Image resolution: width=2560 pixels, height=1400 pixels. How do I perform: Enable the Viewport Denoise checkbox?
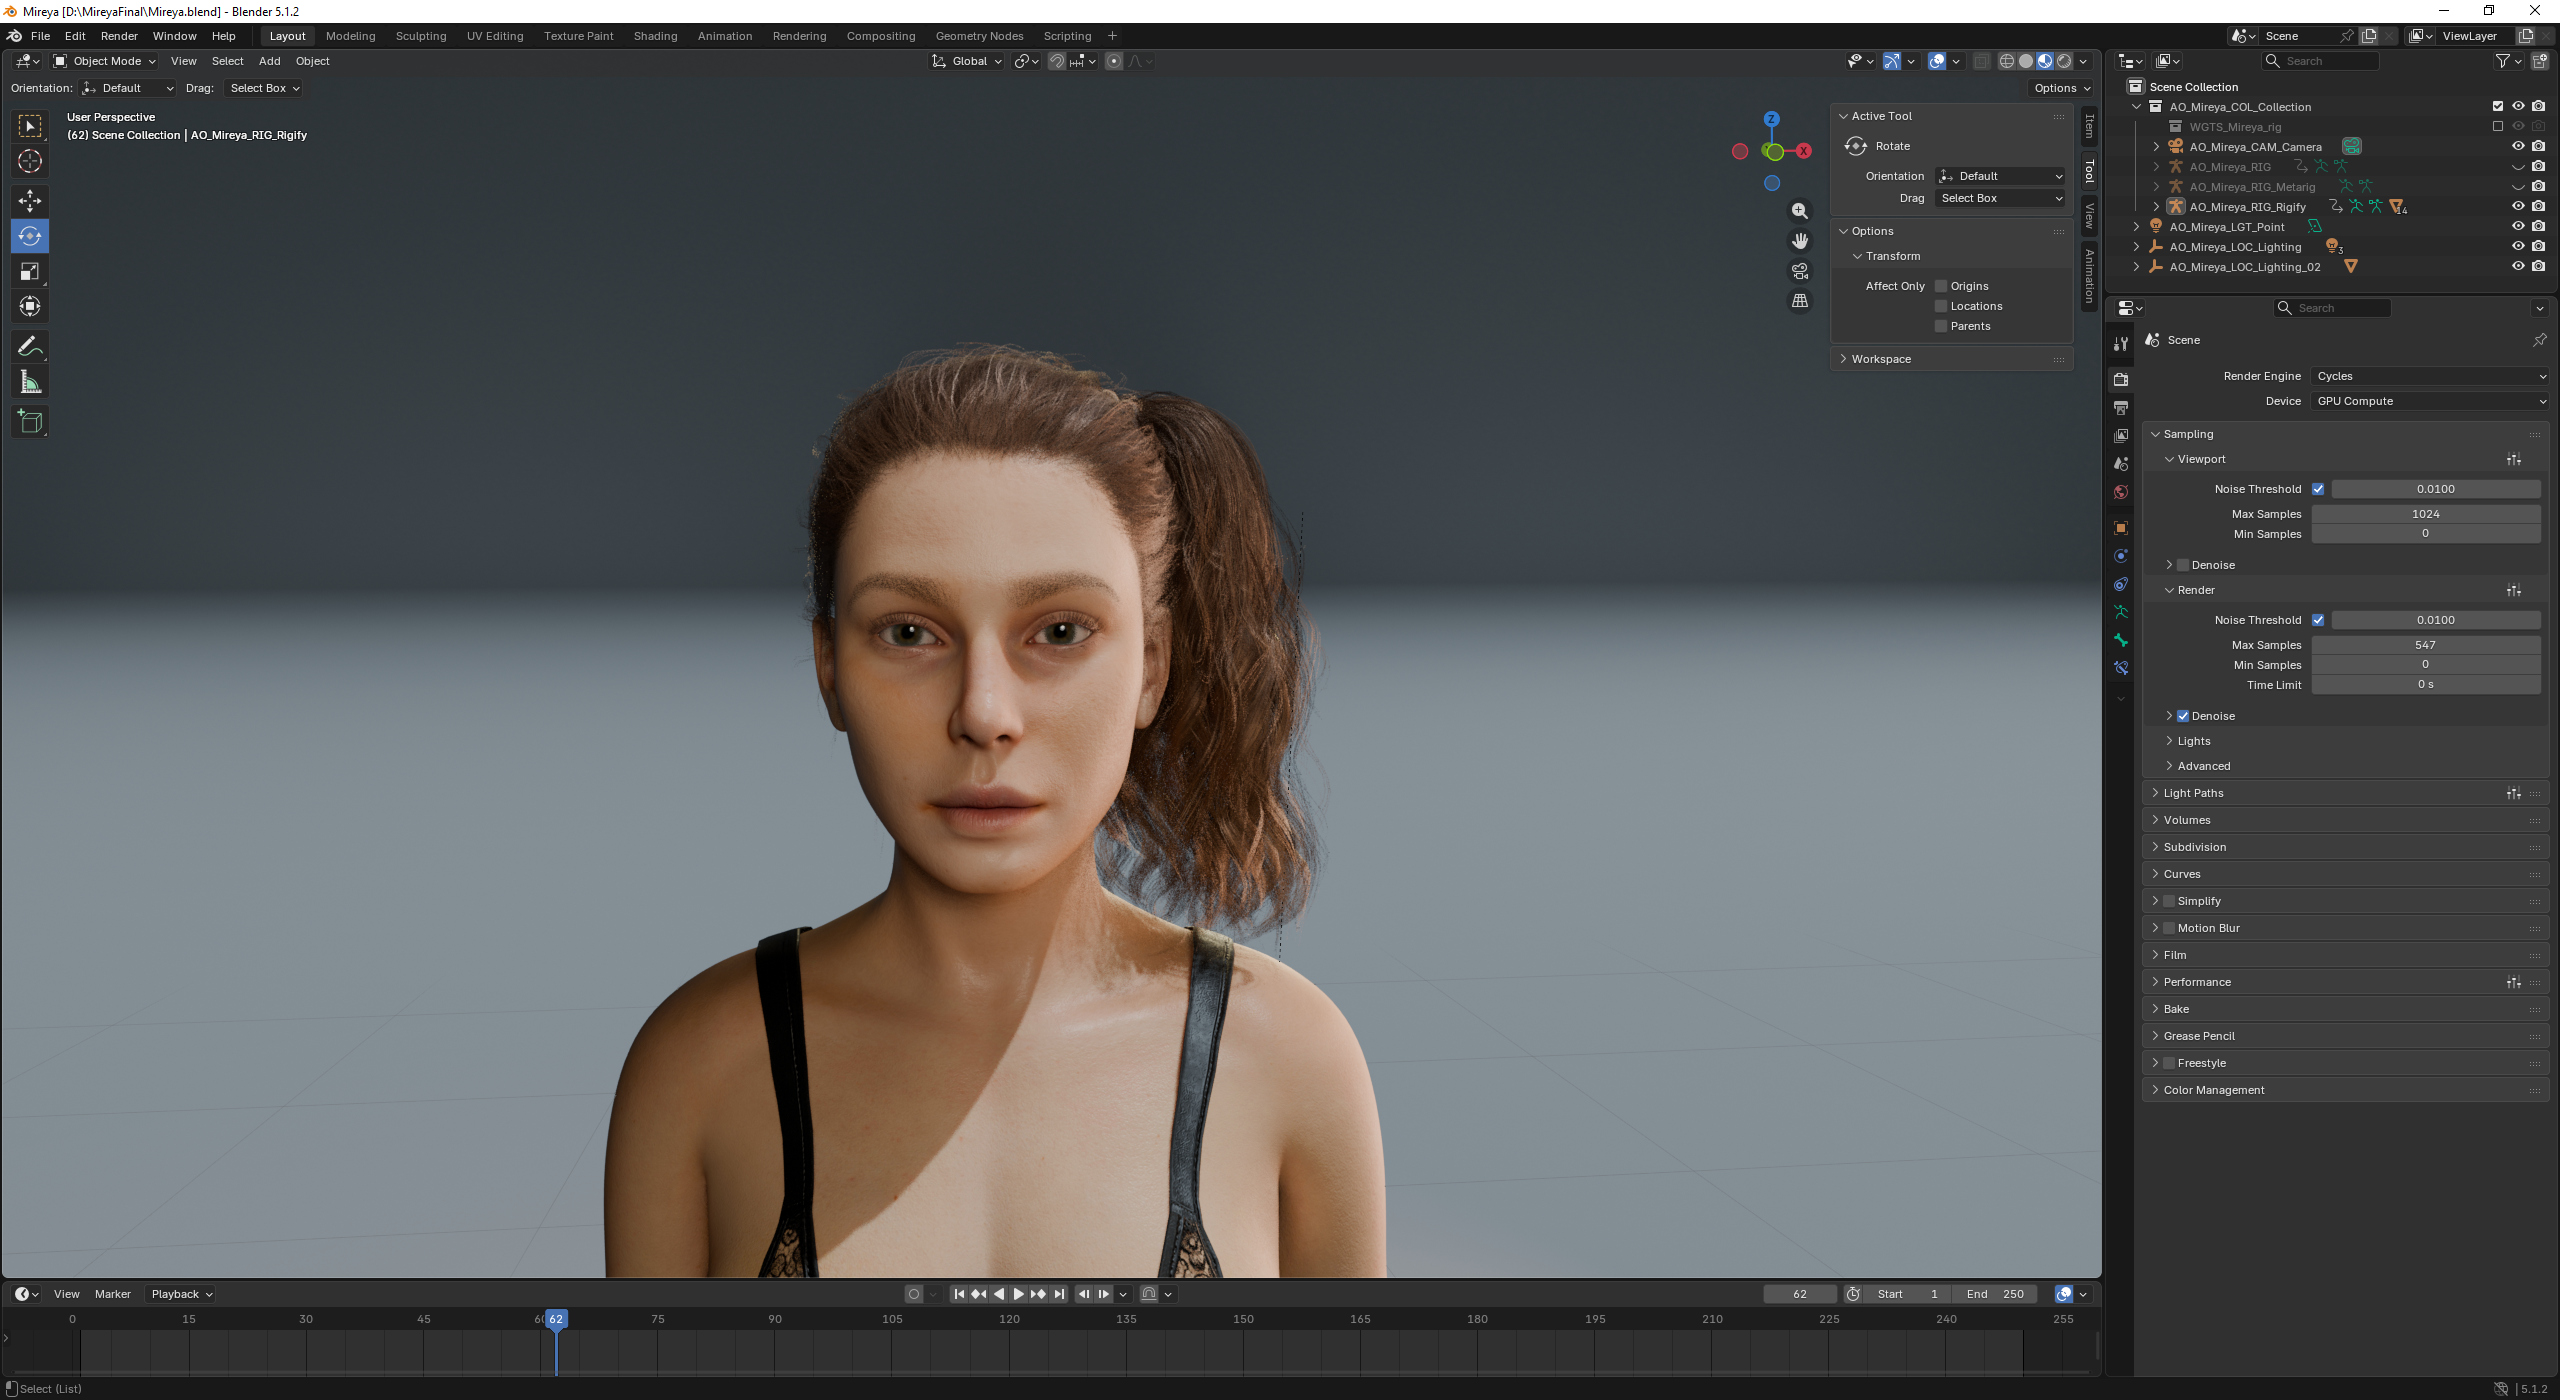tap(2183, 565)
